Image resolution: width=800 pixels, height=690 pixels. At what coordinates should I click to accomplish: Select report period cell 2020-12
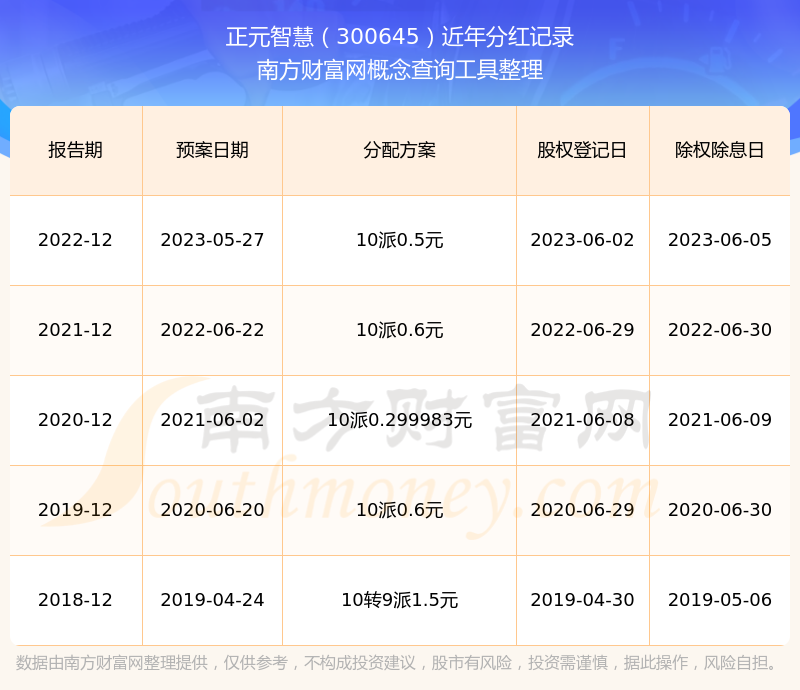[x=76, y=420]
